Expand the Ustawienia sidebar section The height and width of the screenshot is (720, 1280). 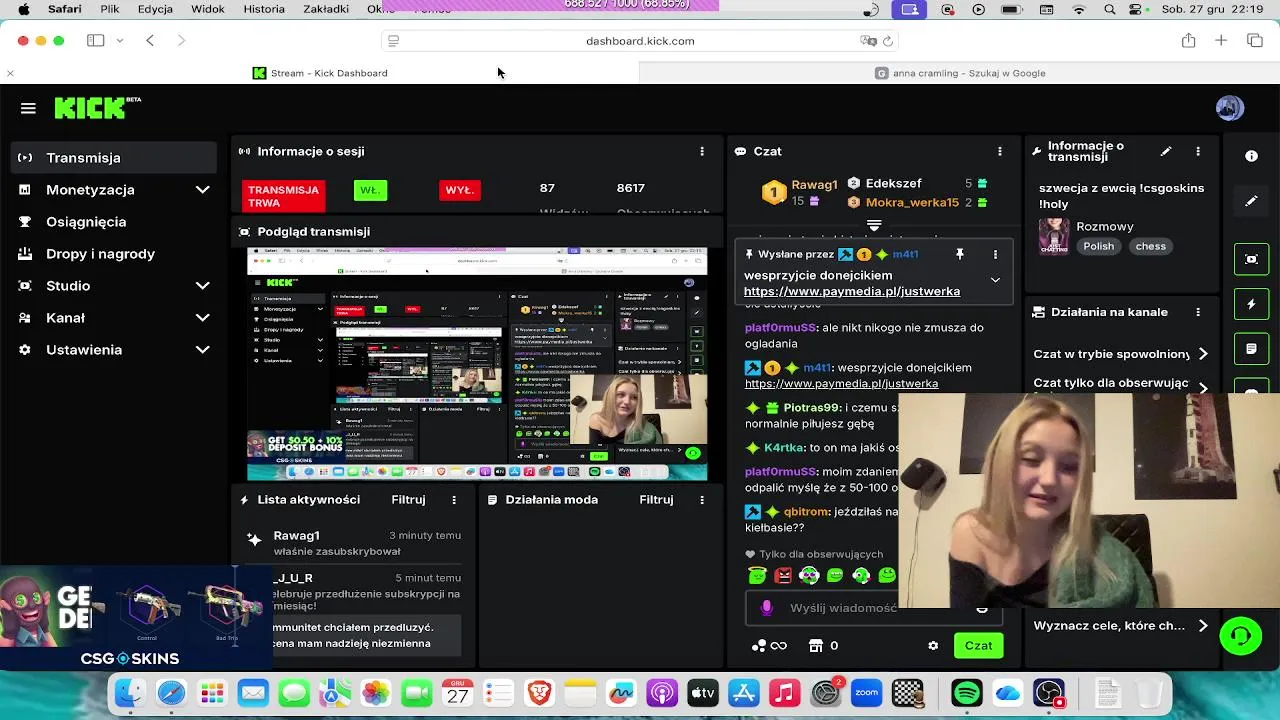click(x=202, y=350)
